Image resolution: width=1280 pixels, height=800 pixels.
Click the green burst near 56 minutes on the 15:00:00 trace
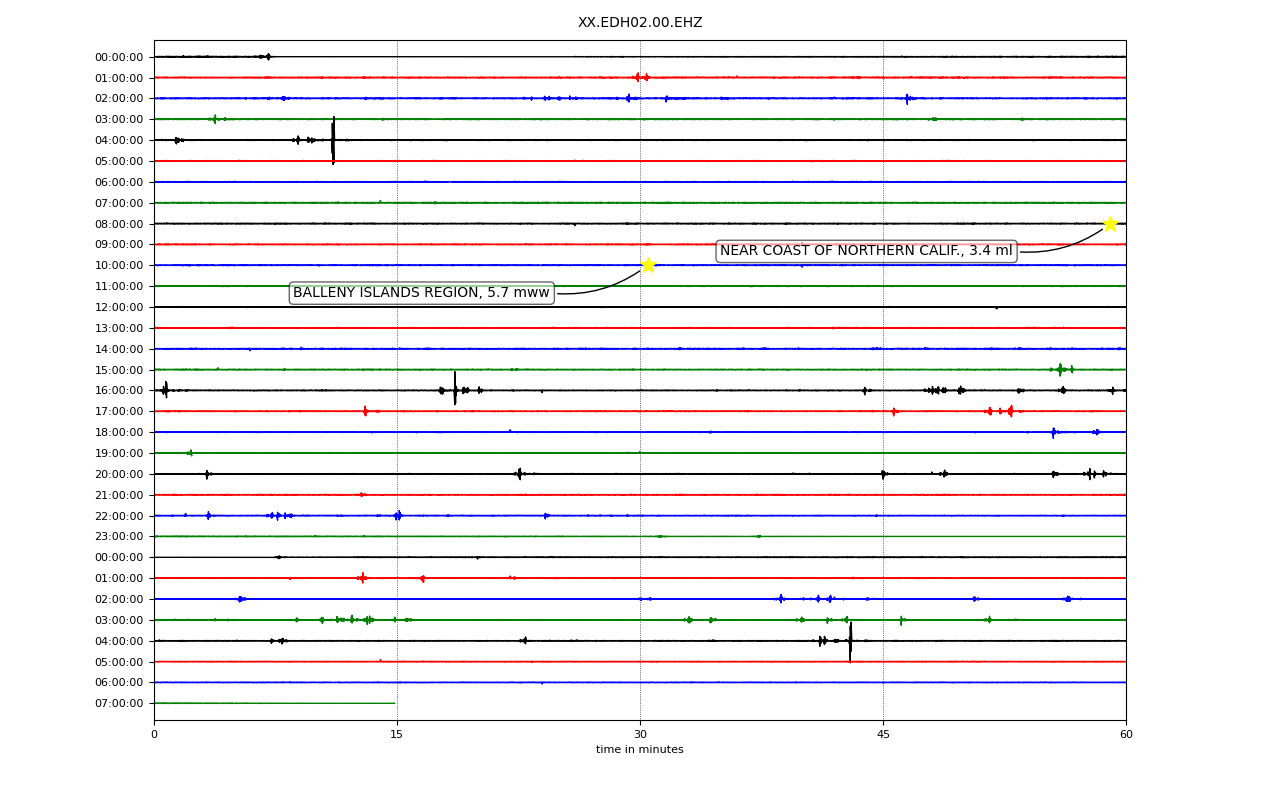pyautogui.click(x=1062, y=369)
